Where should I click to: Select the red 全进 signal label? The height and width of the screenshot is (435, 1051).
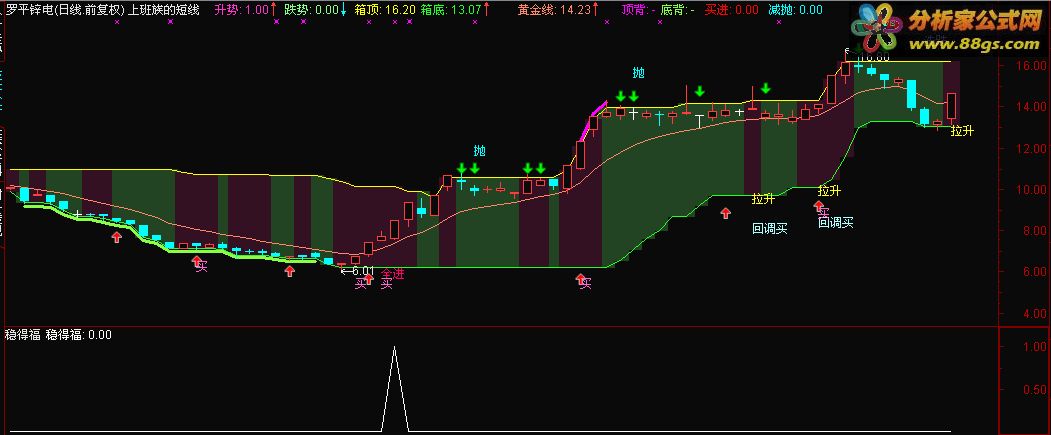(393, 273)
